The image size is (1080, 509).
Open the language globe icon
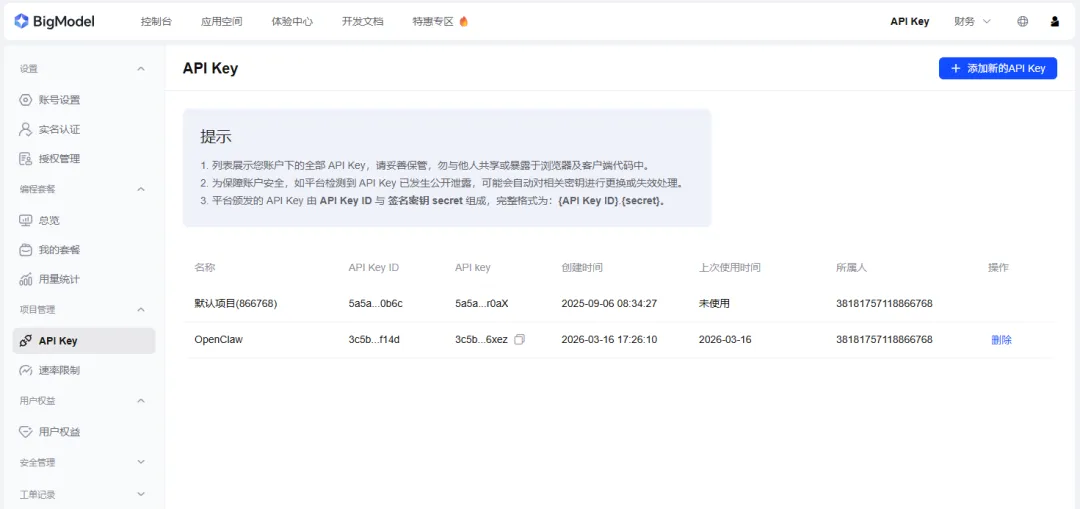[1023, 21]
